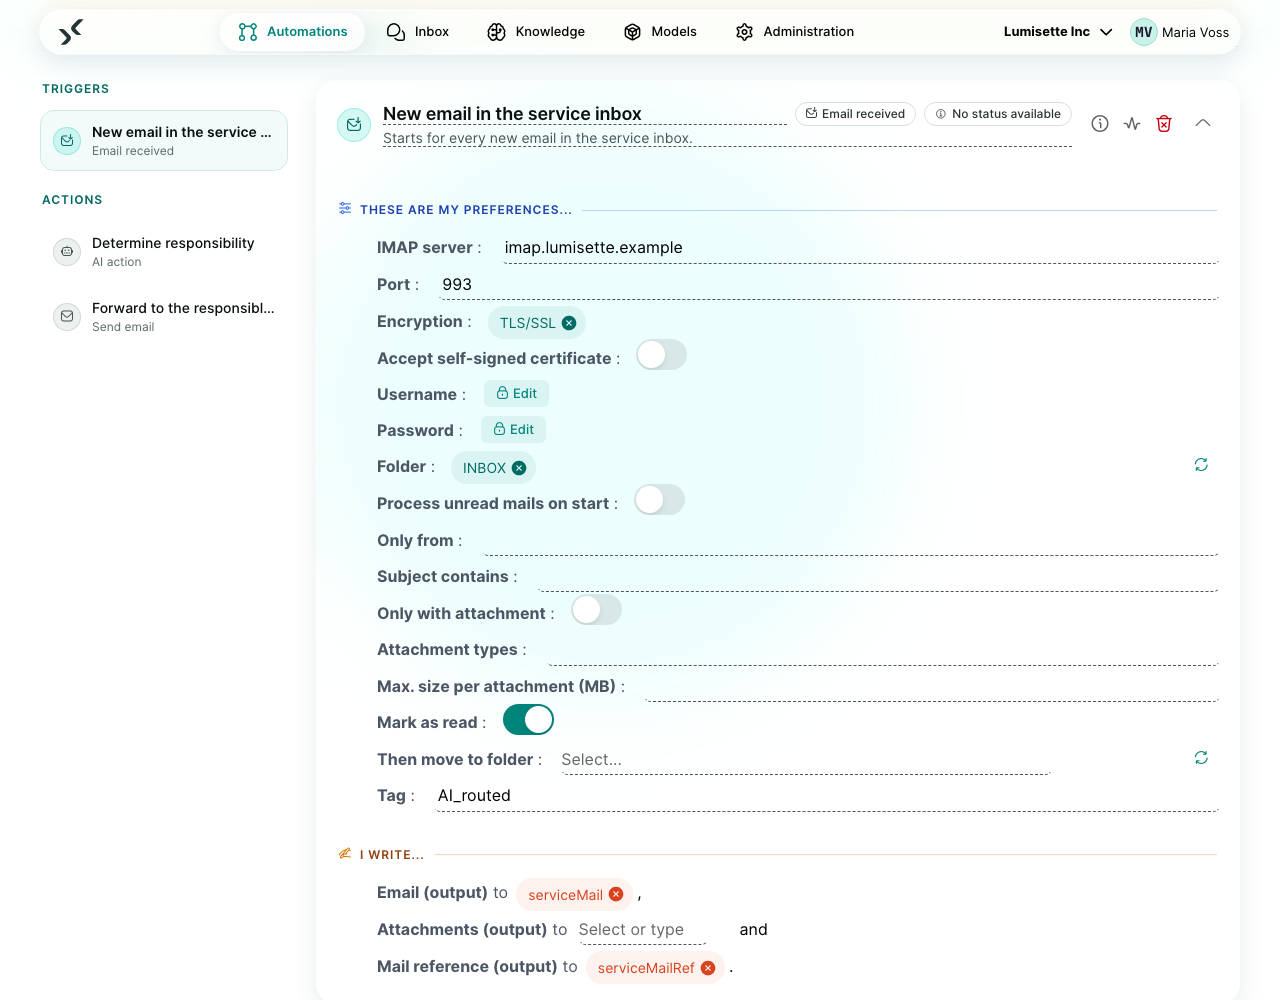
Task: Remove the TLS/SSL encryption chip
Action: (x=569, y=323)
